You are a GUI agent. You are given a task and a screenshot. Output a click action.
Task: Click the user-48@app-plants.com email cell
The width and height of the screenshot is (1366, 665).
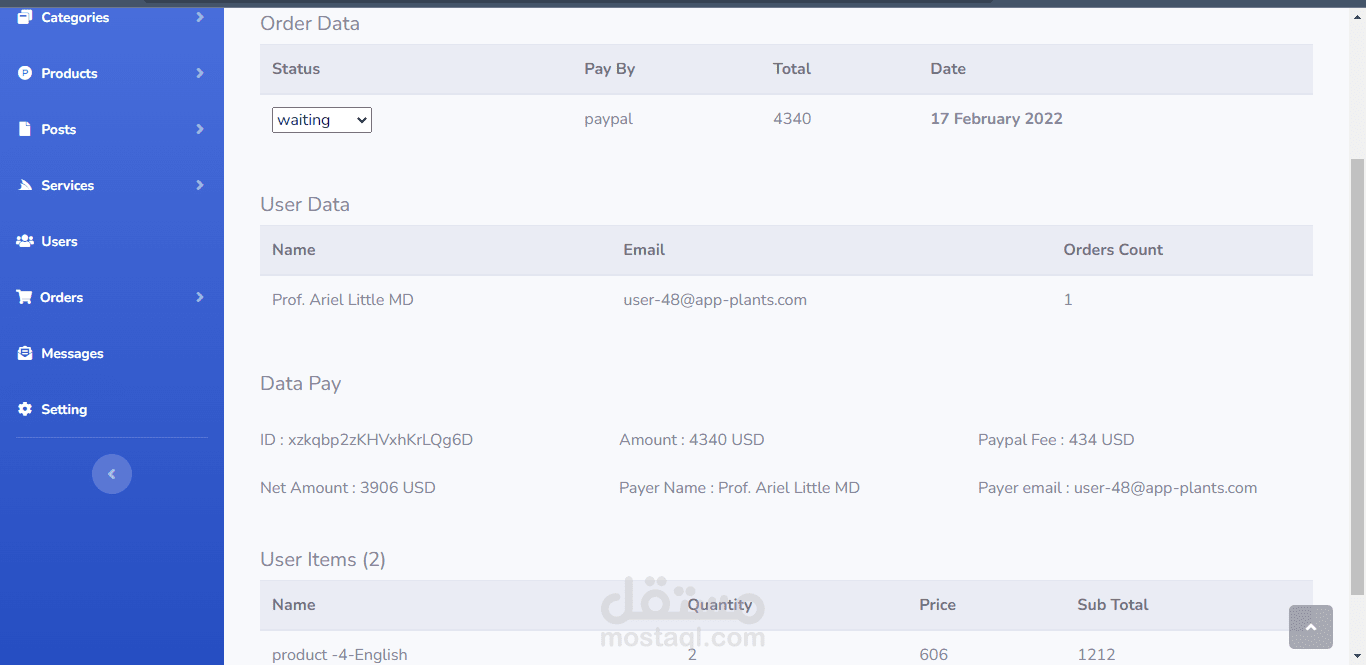[x=714, y=300]
